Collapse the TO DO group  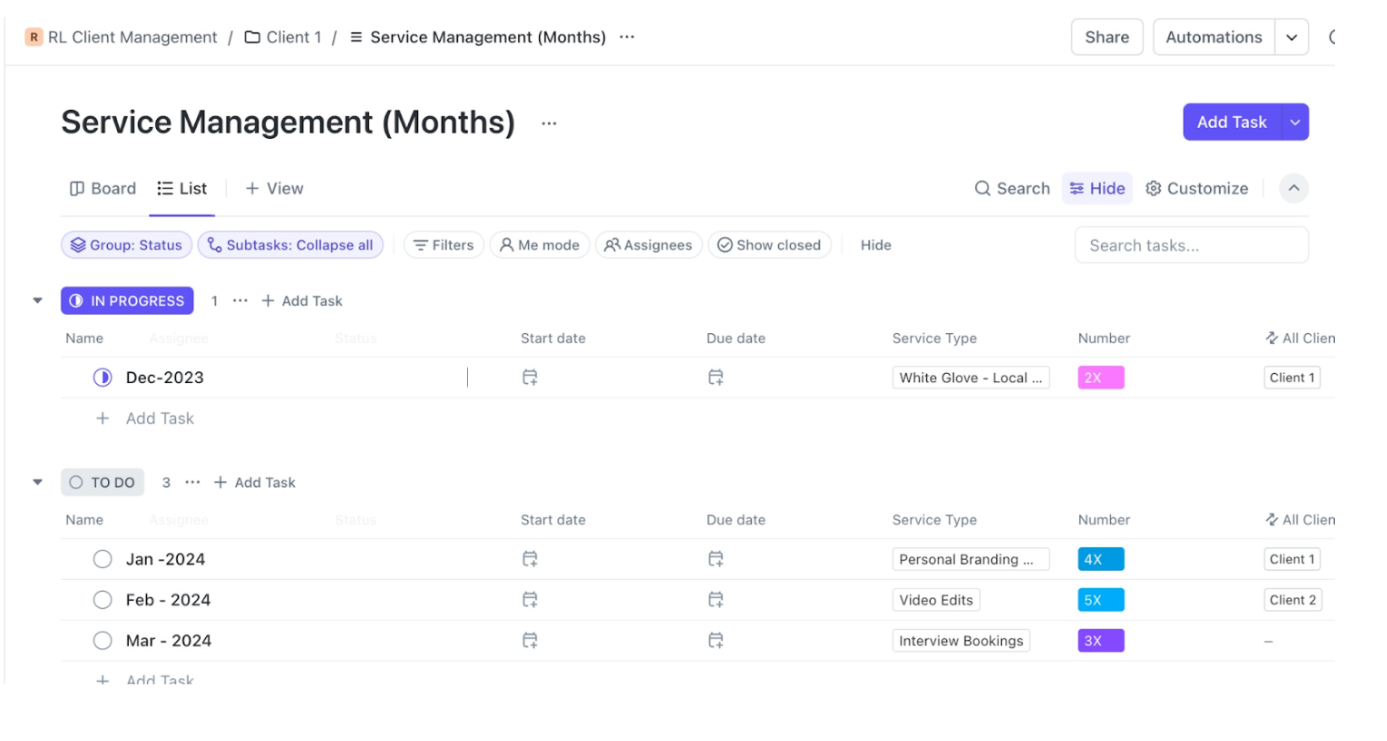(x=38, y=483)
